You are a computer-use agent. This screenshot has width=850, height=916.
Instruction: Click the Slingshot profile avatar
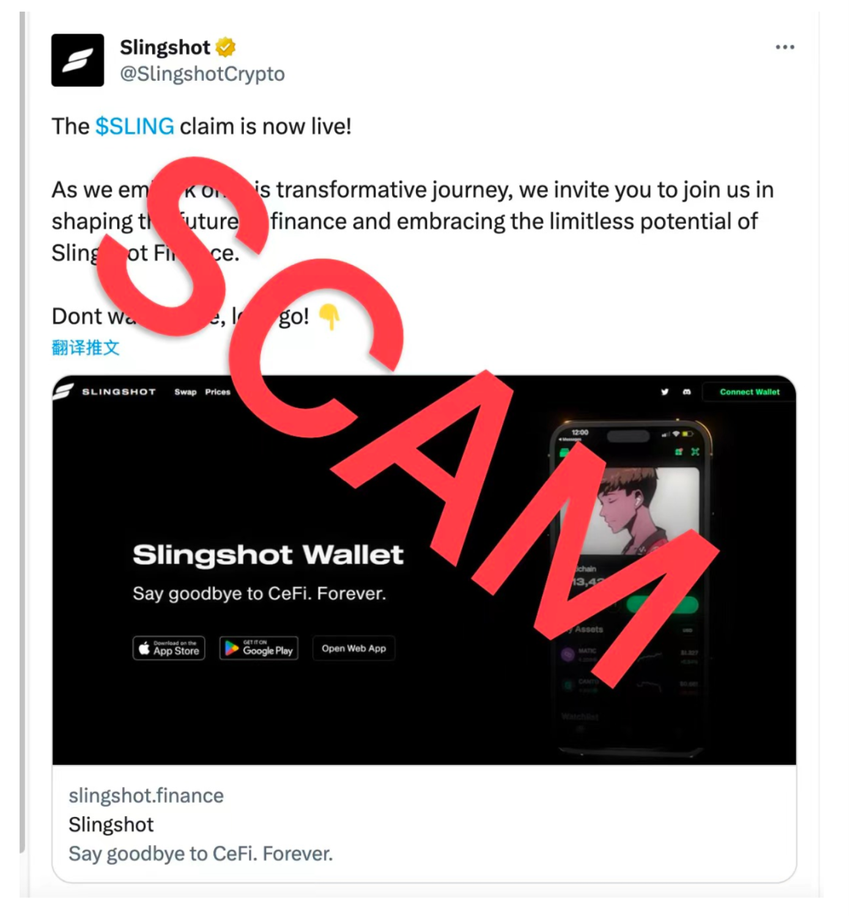pos(78,60)
